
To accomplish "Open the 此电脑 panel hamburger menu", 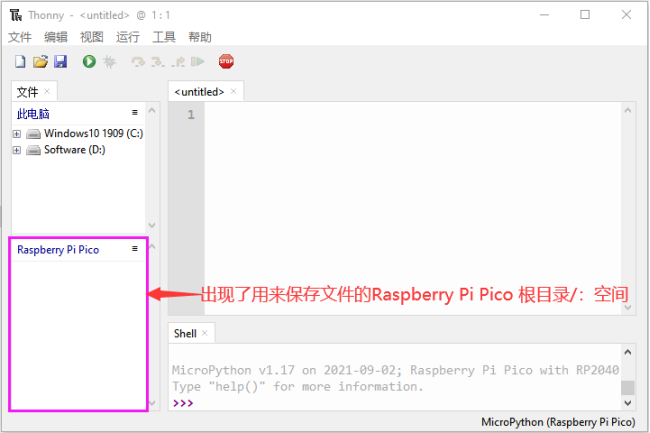I will (135, 112).
